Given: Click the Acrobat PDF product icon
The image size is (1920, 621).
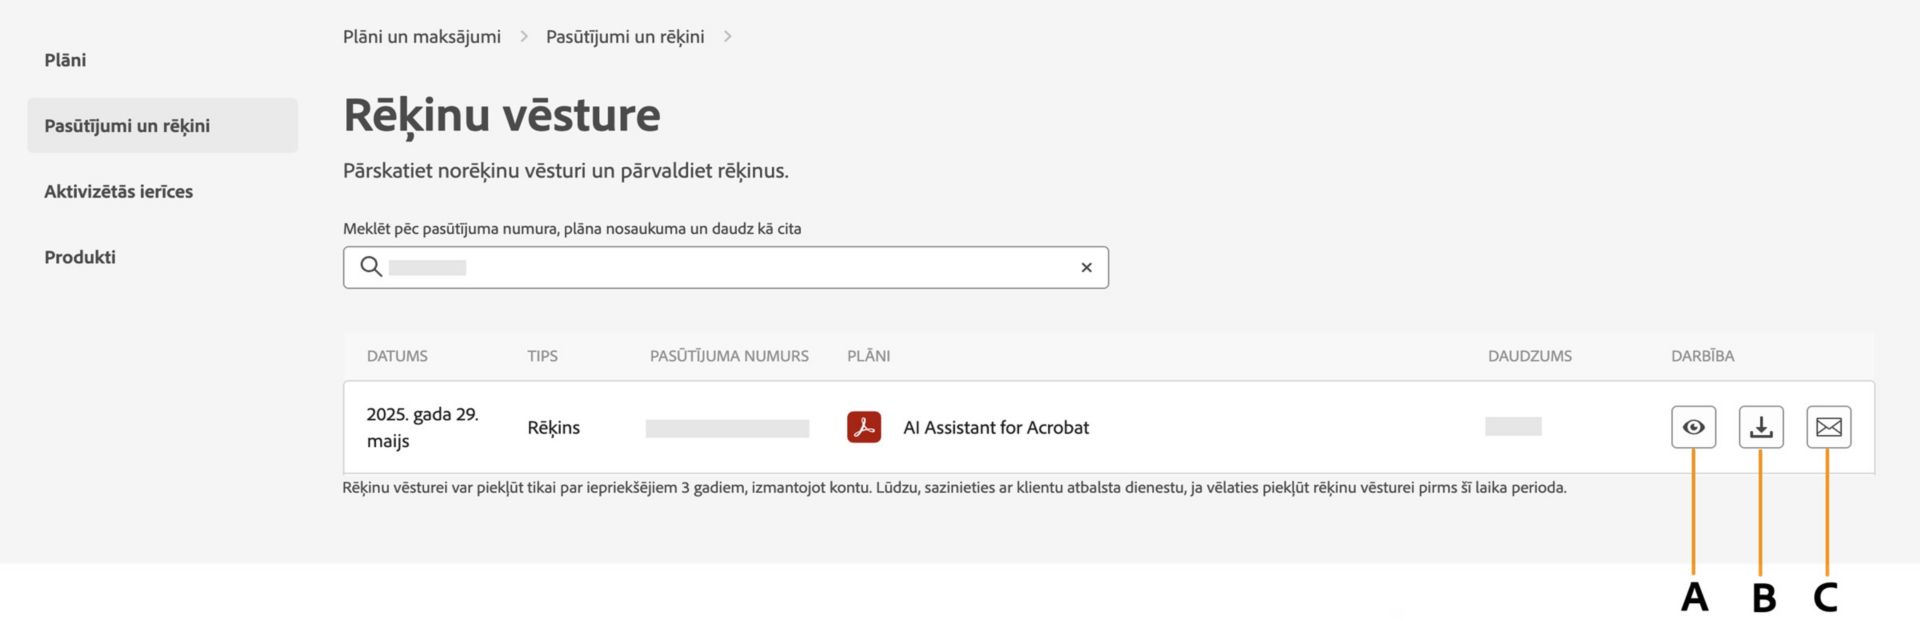Looking at the screenshot, I should [x=864, y=427].
